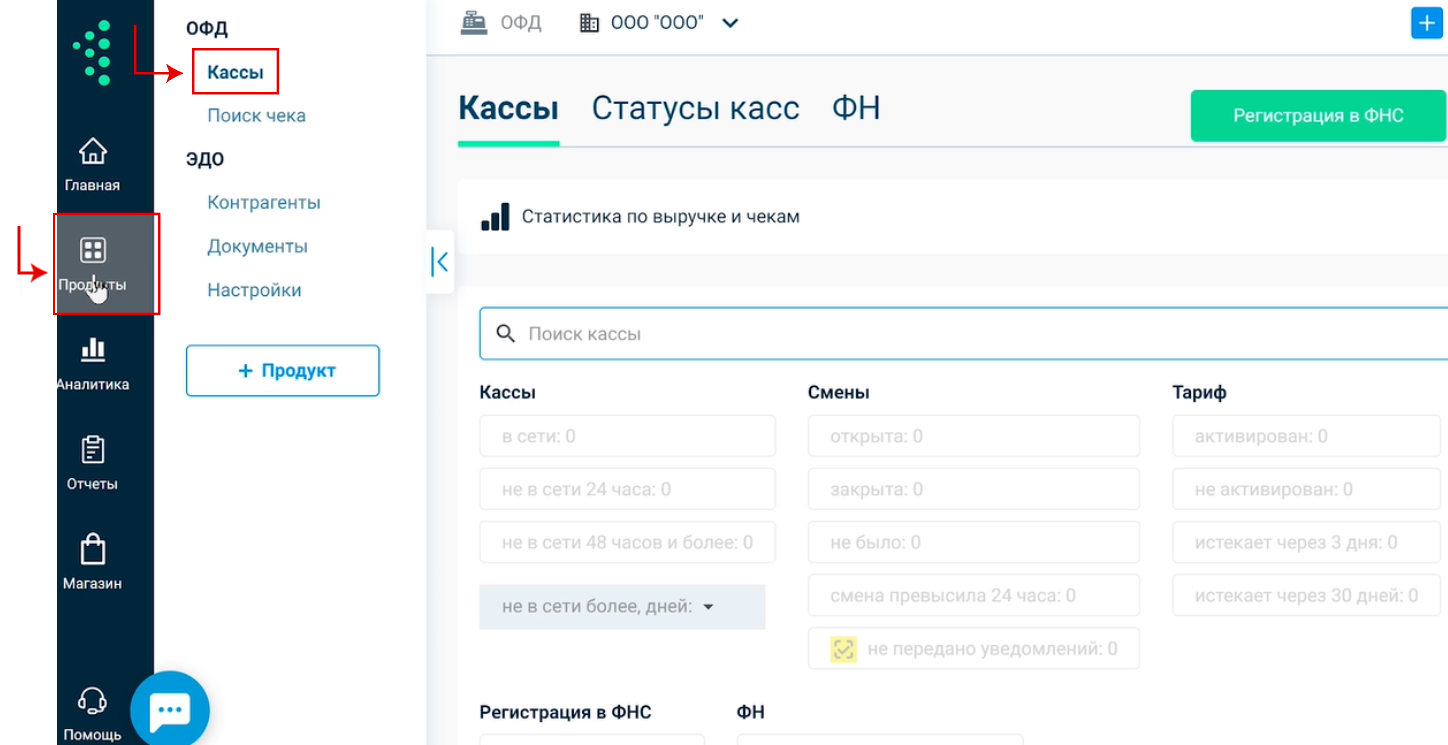Click the blue plus icon top right
This screenshot has width=1448, height=745.
(1426, 23)
